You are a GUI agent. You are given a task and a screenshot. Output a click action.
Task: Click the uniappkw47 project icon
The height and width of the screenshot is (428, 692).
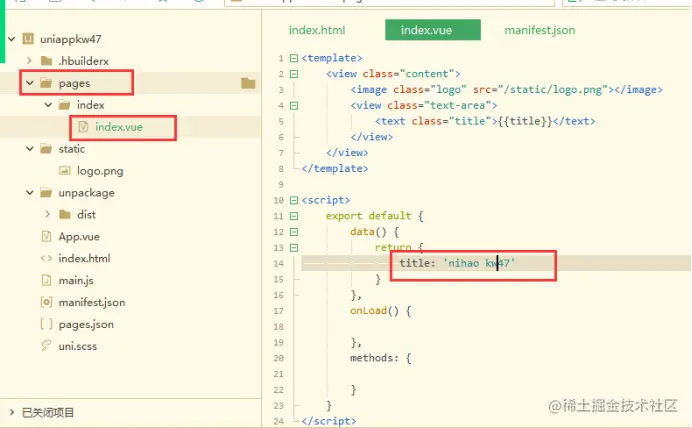(x=28, y=39)
